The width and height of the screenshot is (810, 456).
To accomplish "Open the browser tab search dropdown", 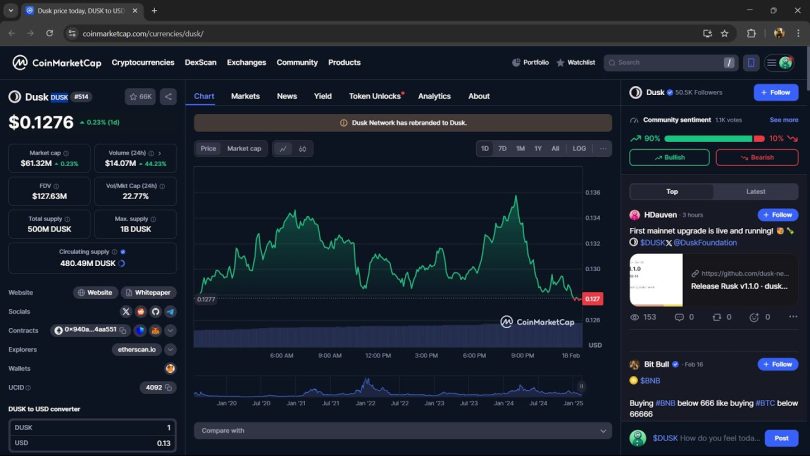I will click(x=10, y=10).
